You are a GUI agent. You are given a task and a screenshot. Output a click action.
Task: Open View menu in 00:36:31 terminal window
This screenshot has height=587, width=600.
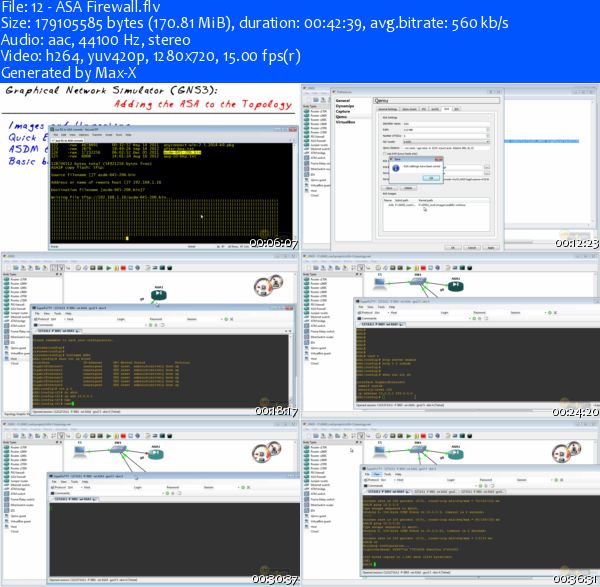[377, 474]
